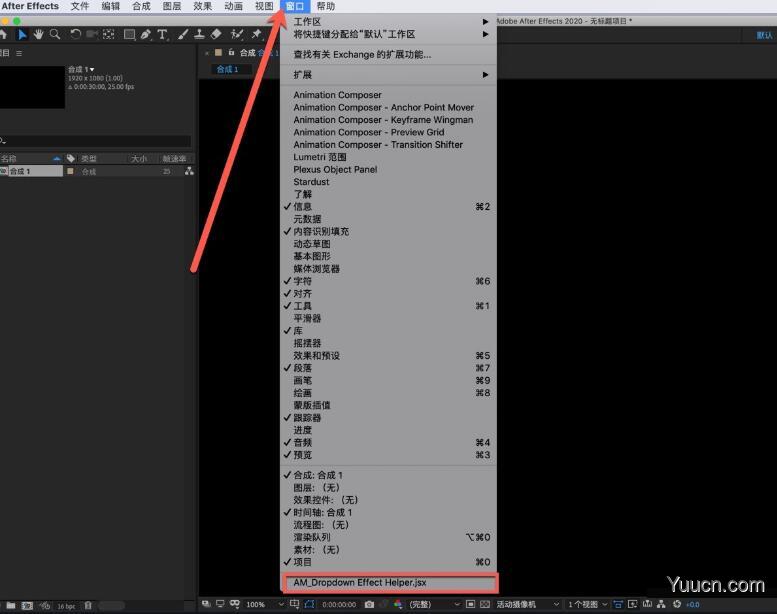Toggle transparency grid in viewer footer

tap(485, 604)
